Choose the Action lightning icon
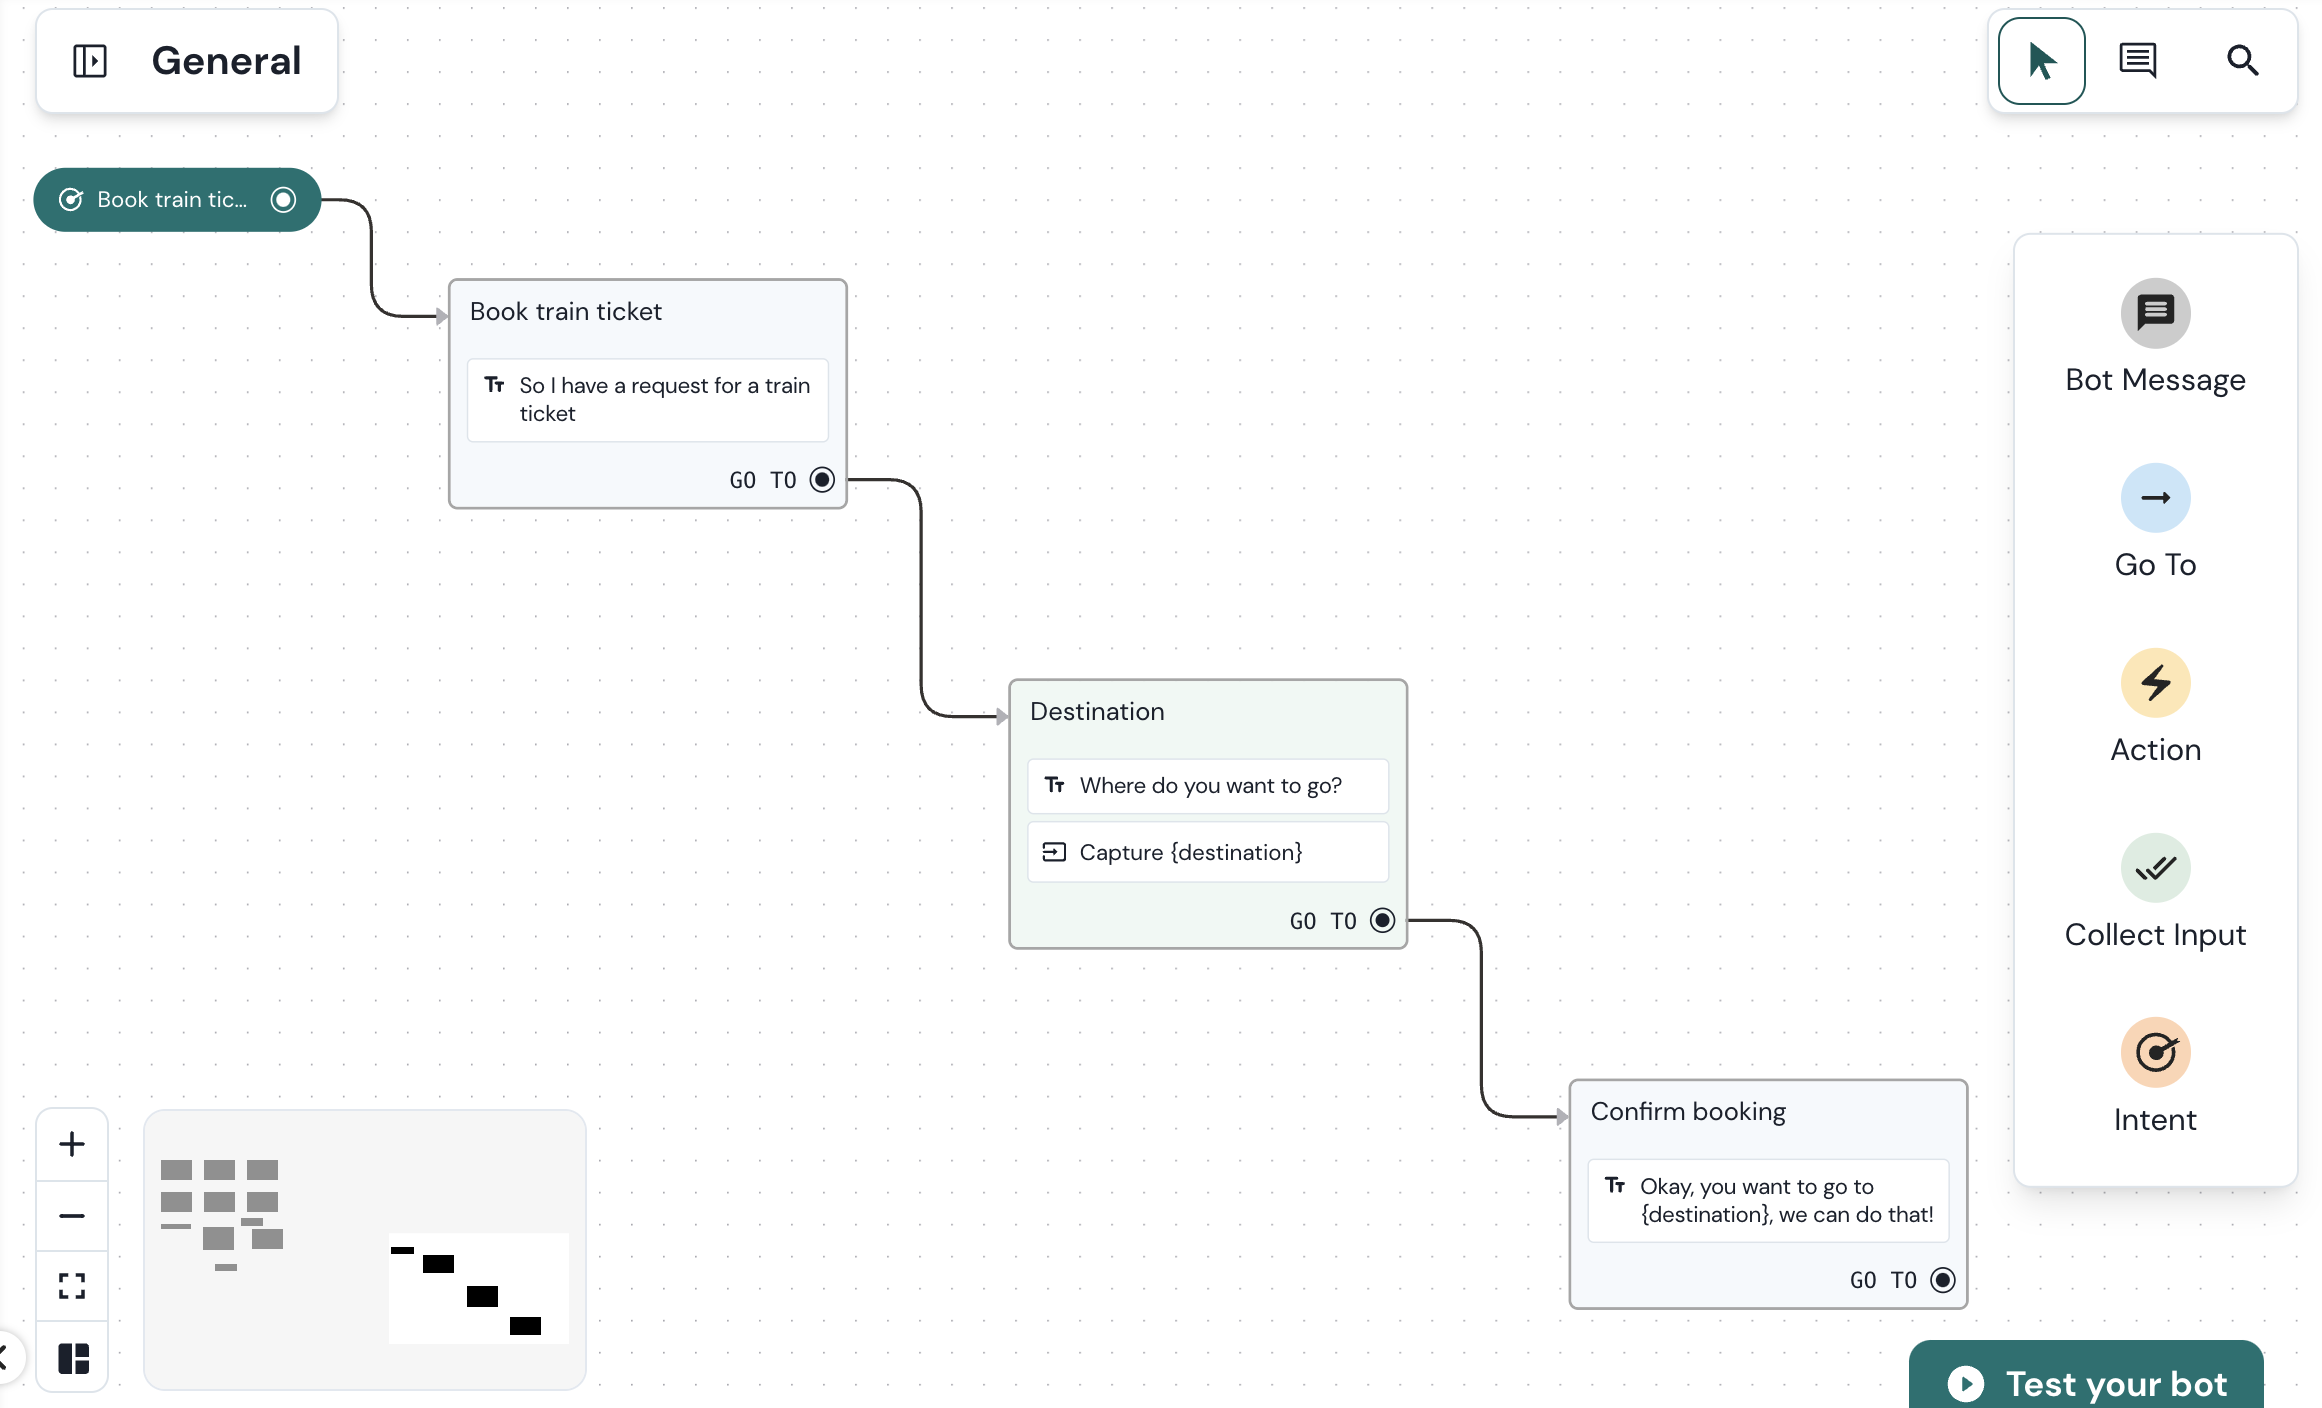The width and height of the screenshot is (2322, 1408). 2155,683
